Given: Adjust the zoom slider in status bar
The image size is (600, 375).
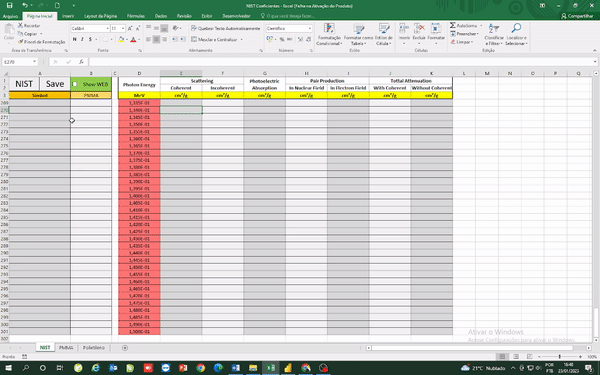Looking at the screenshot, I should pyautogui.click(x=560, y=357).
